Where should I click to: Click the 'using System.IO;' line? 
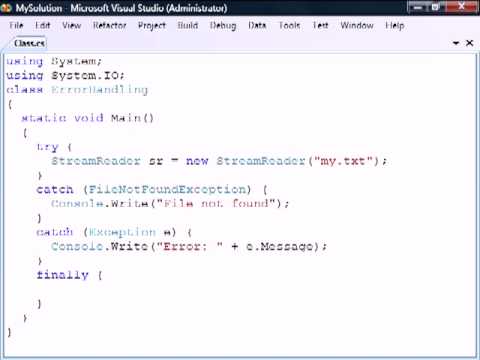click(x=65, y=76)
